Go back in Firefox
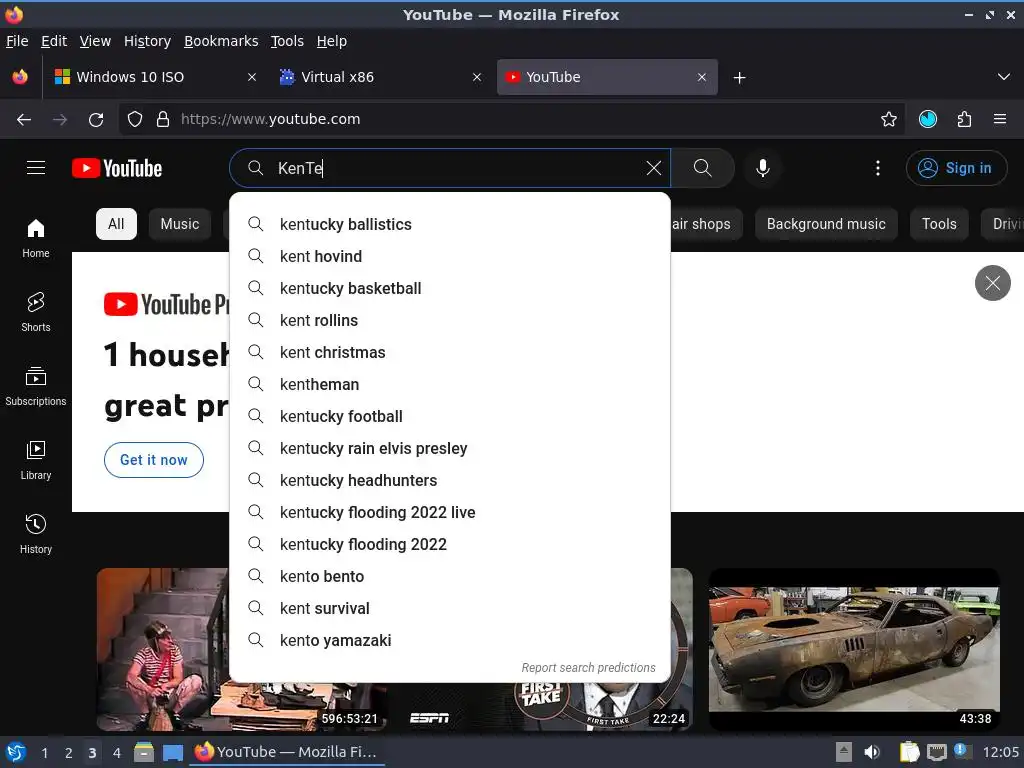Image resolution: width=1024 pixels, height=768 pixels. pos(24,120)
